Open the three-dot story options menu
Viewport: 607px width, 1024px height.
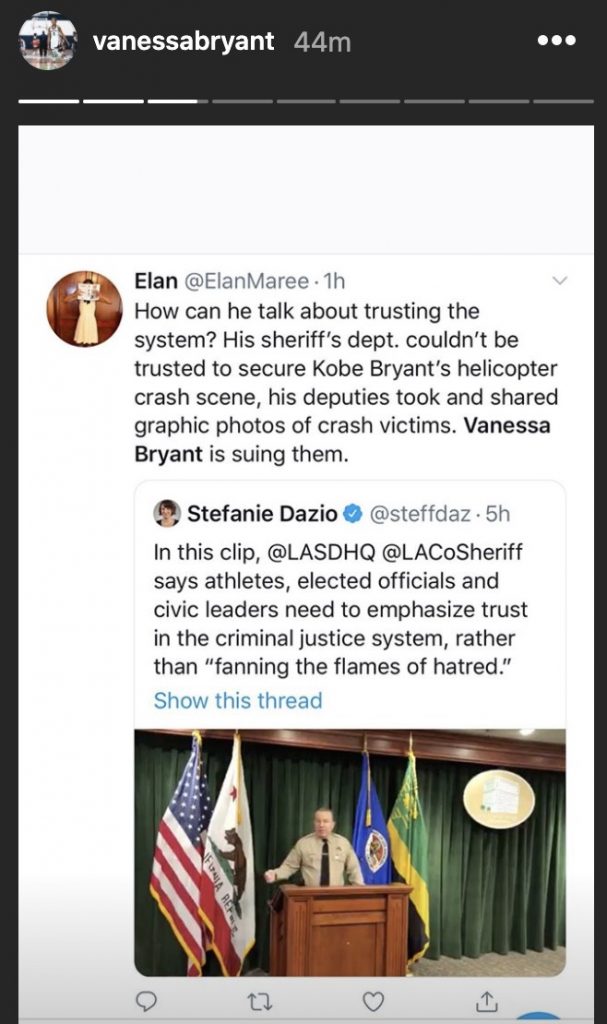point(556,41)
